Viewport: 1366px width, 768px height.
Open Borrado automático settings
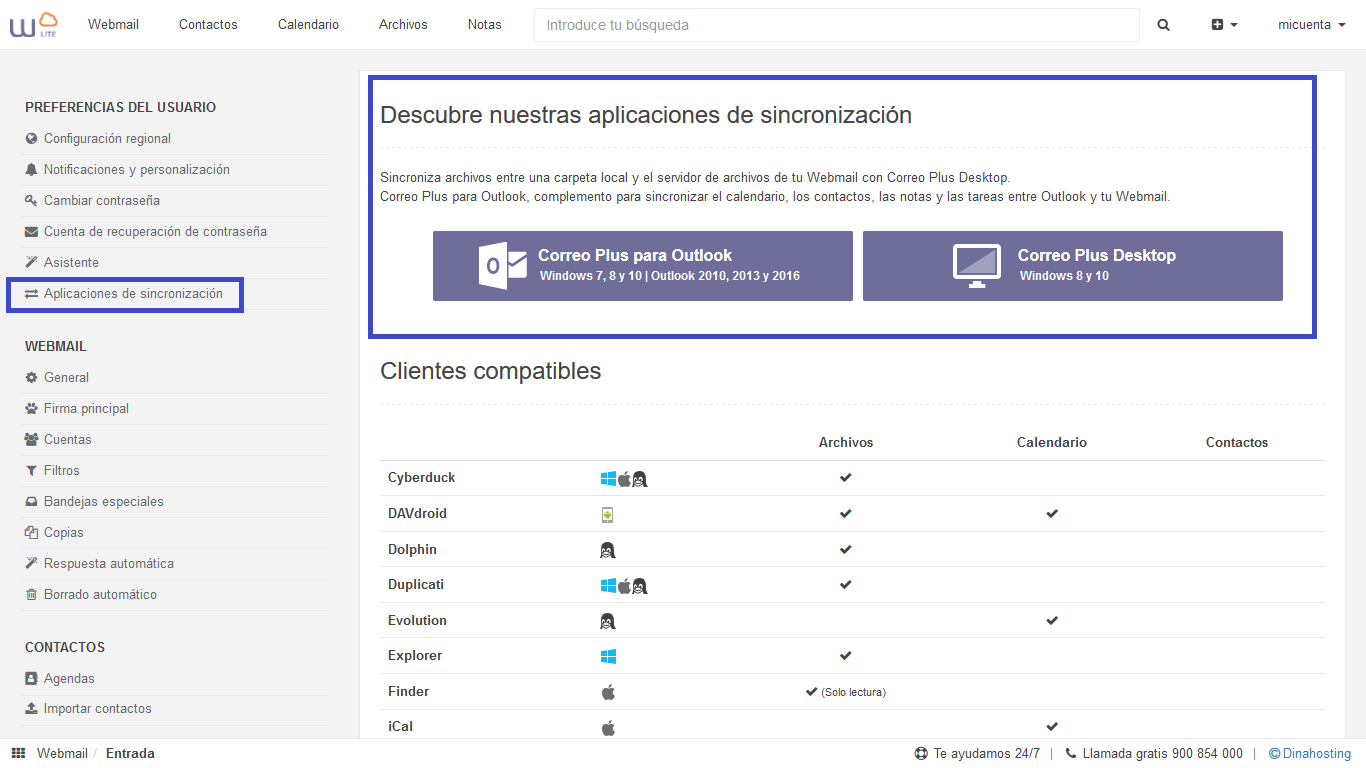click(100, 595)
